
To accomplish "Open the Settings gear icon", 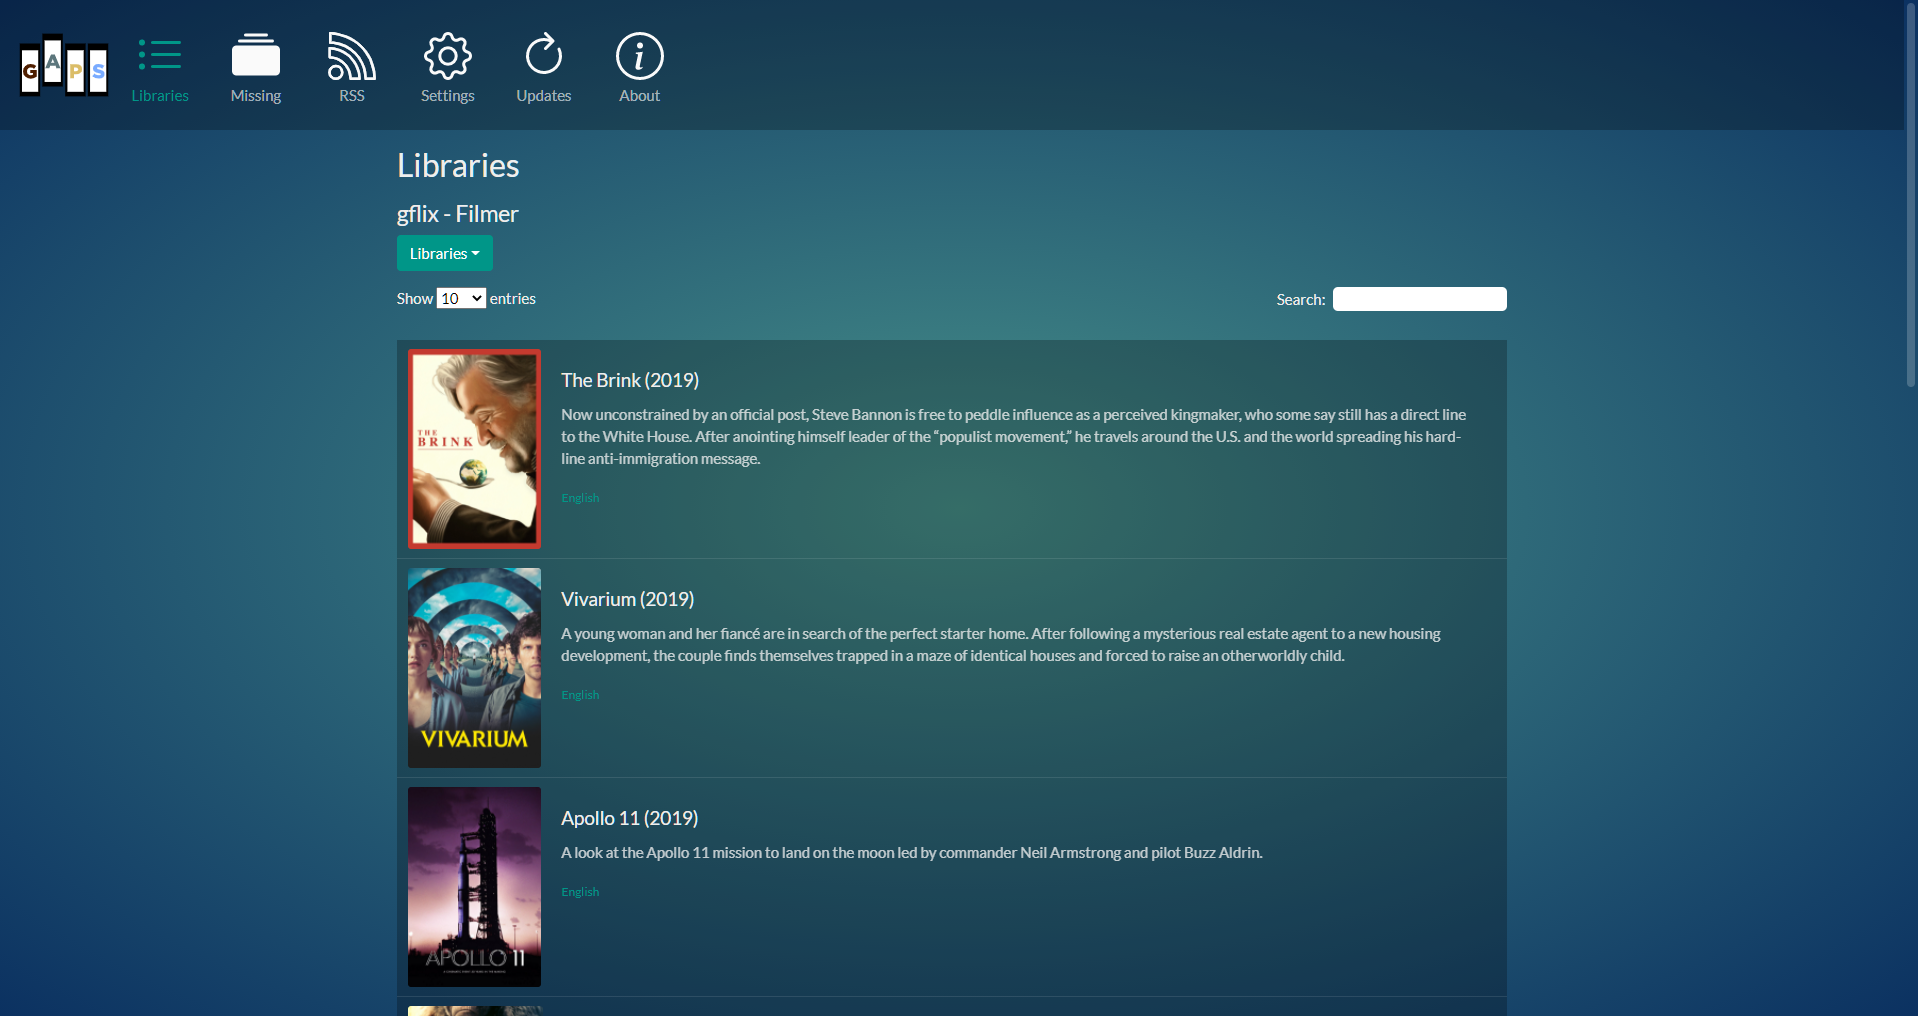I will pyautogui.click(x=447, y=56).
